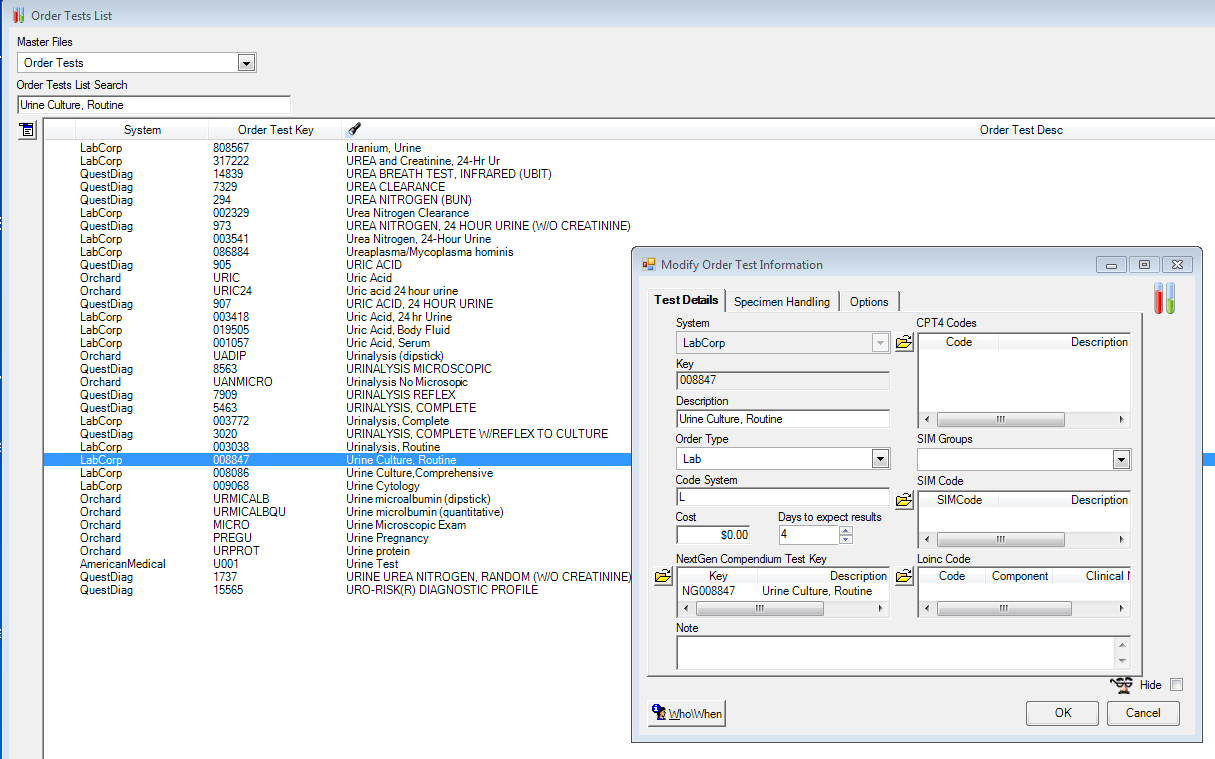
Task: Click the Modify Order Test dialog title icon
Action: [648, 265]
